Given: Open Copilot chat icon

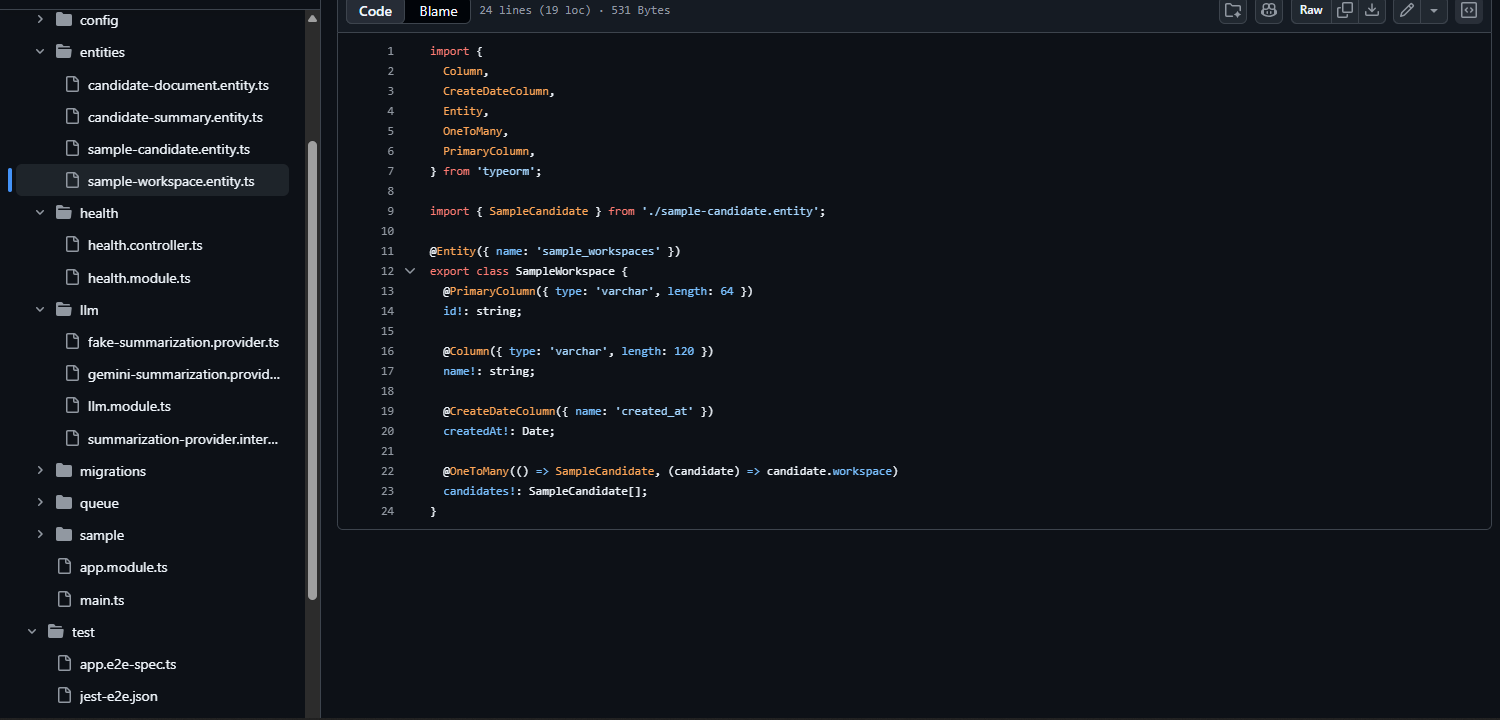Looking at the screenshot, I should pyautogui.click(x=1269, y=10).
